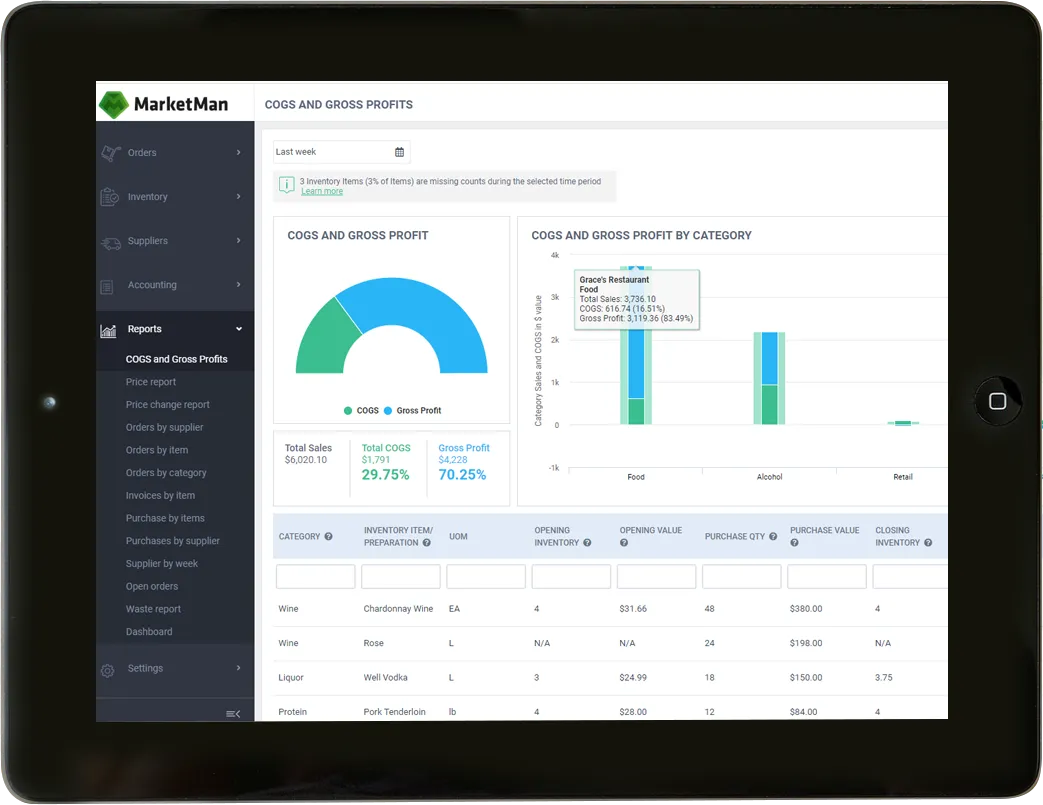This screenshot has height=805, width=1043.
Task: Collapse the Reports menu chevron
Action: pyautogui.click(x=238, y=329)
